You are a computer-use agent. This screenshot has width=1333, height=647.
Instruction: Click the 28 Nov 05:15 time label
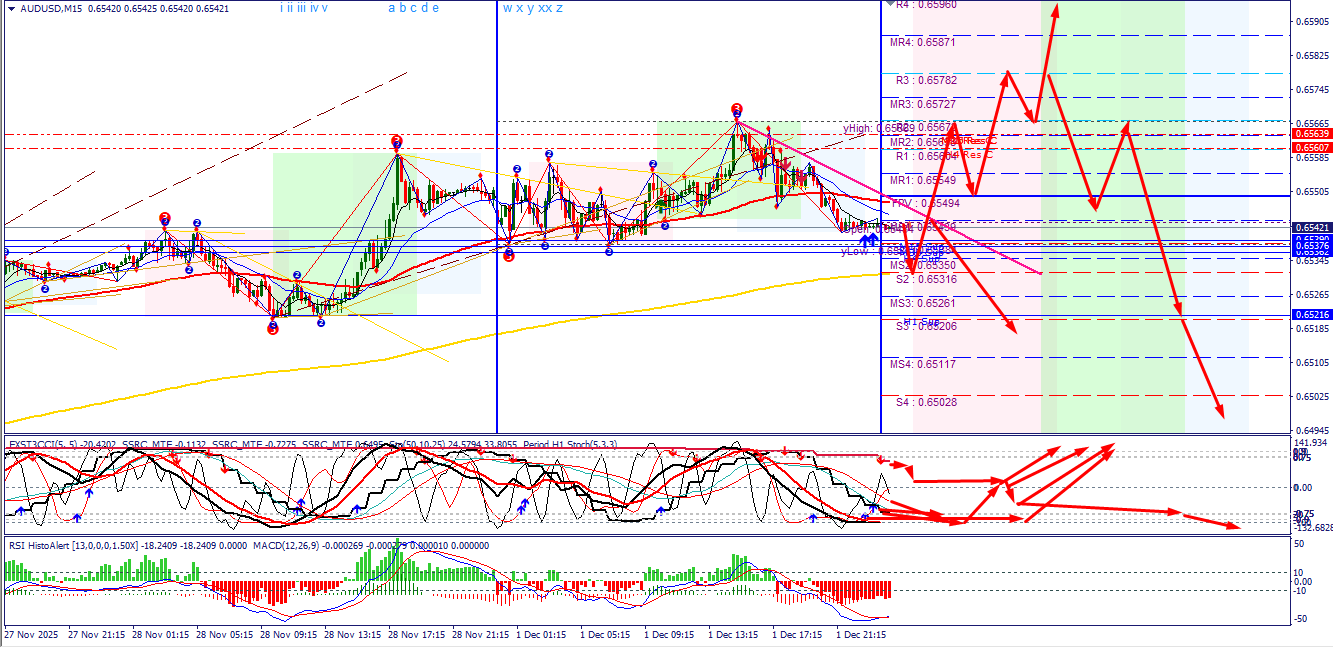(x=226, y=634)
